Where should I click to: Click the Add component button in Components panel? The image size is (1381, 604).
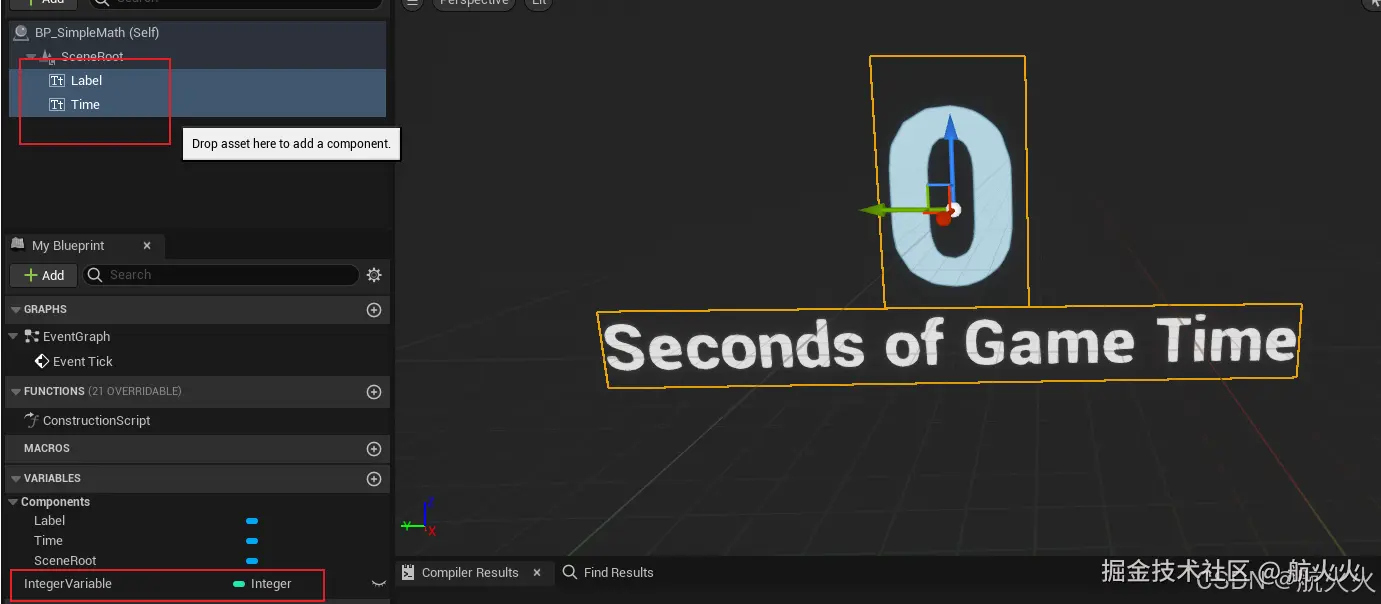44,3
